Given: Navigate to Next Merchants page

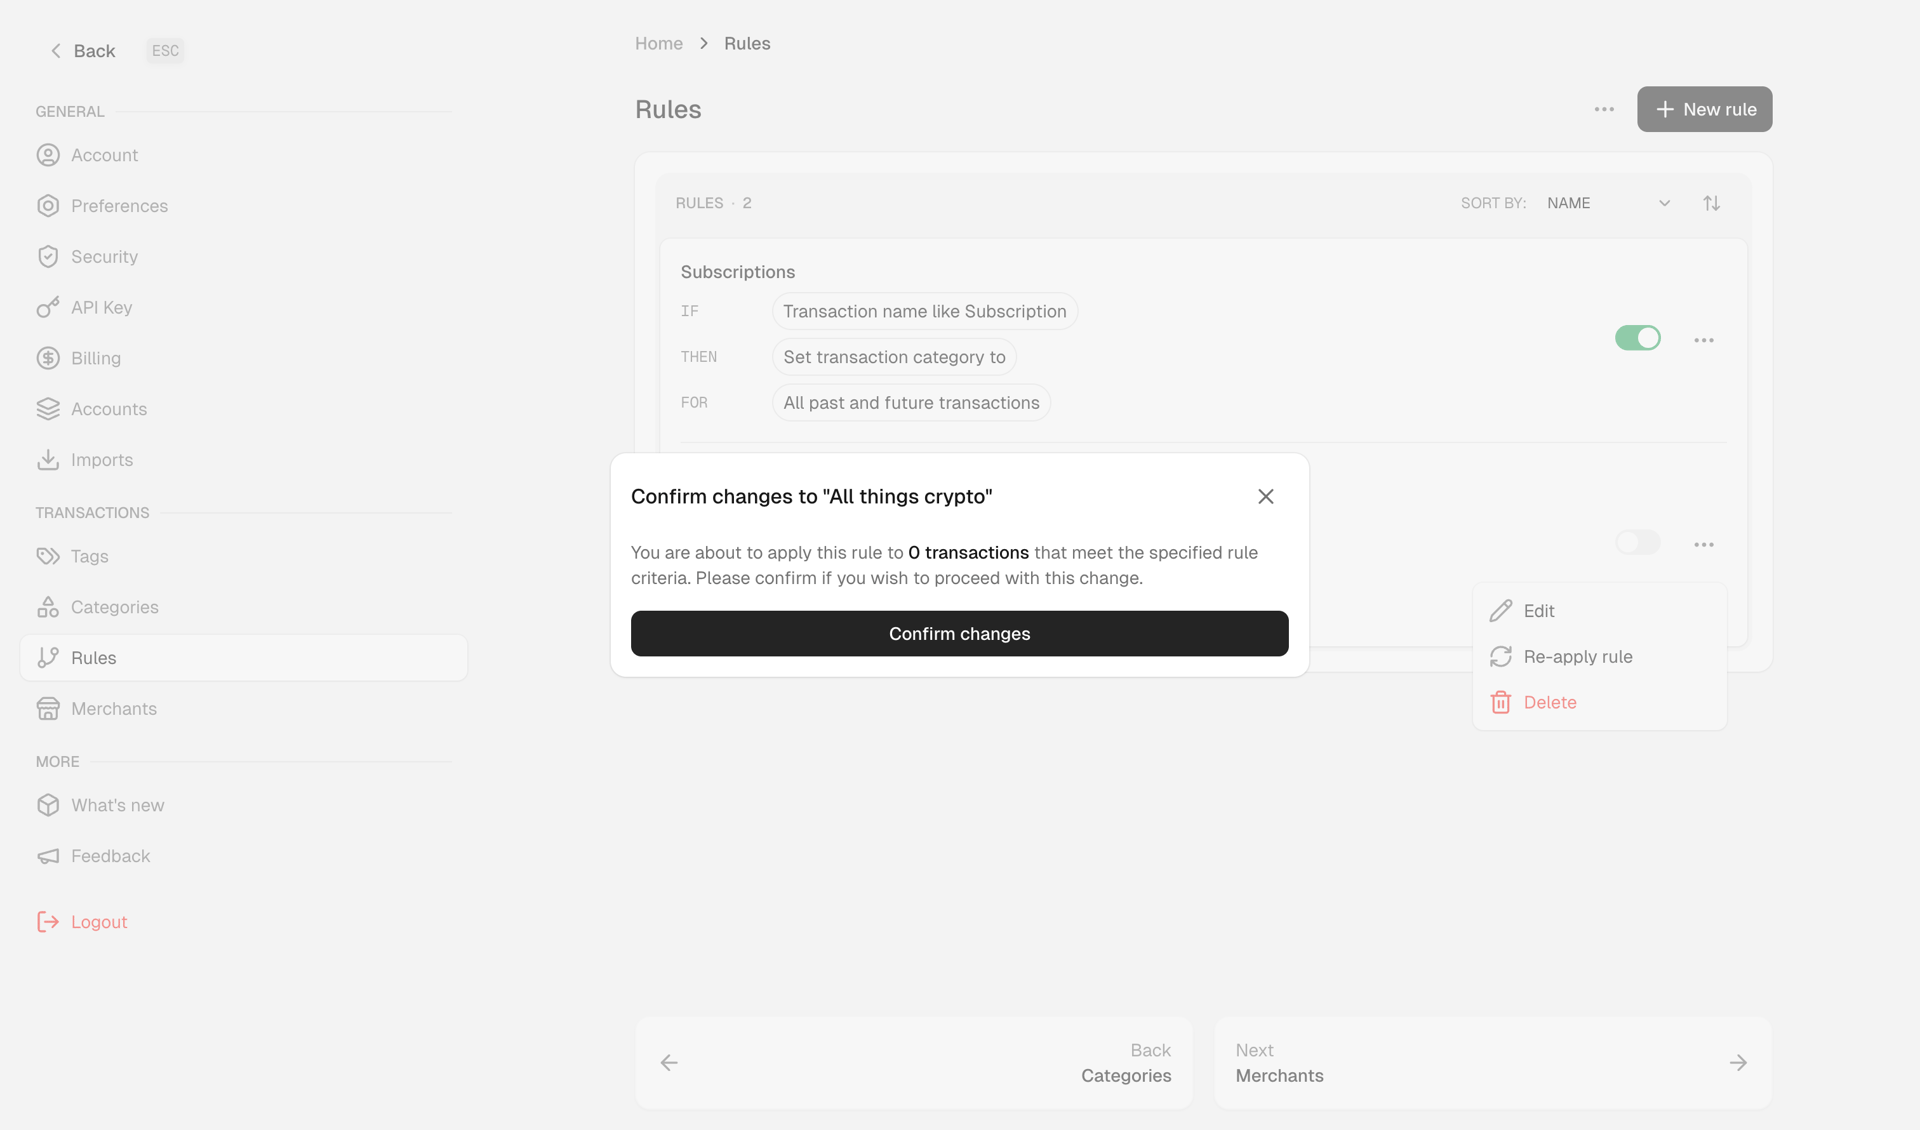Looking at the screenshot, I should [x=1492, y=1063].
